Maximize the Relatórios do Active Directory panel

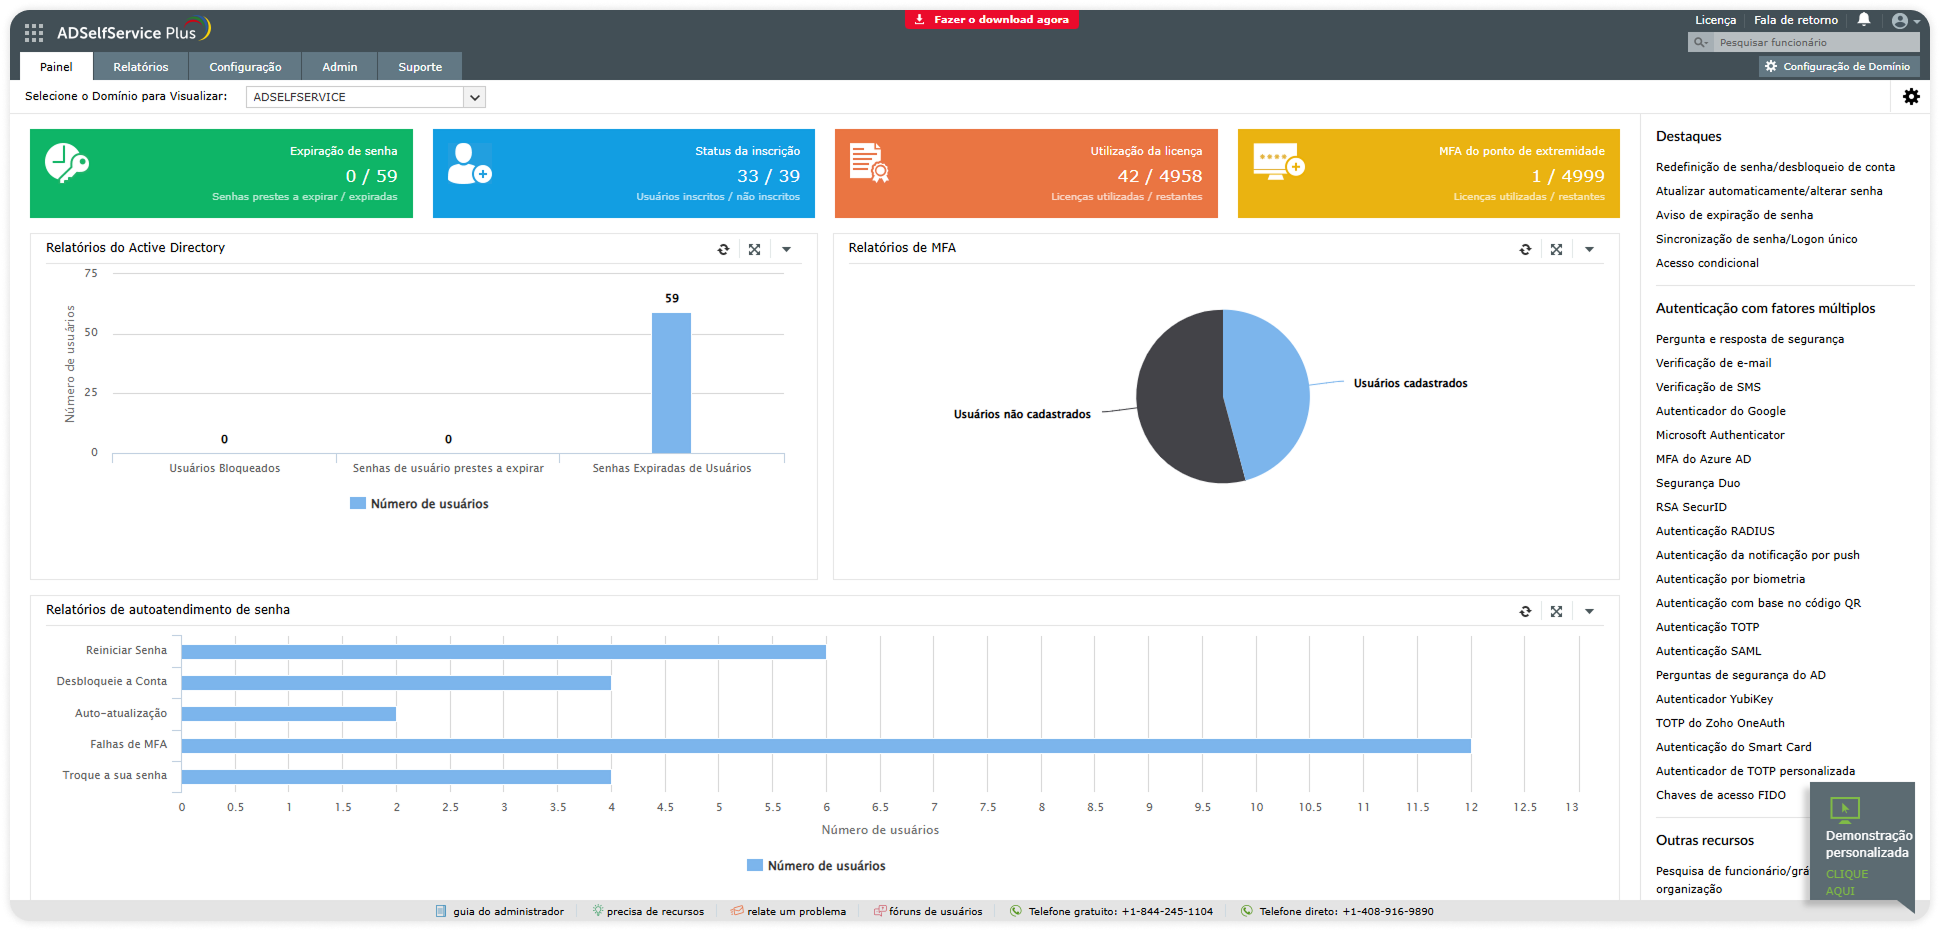tap(755, 250)
